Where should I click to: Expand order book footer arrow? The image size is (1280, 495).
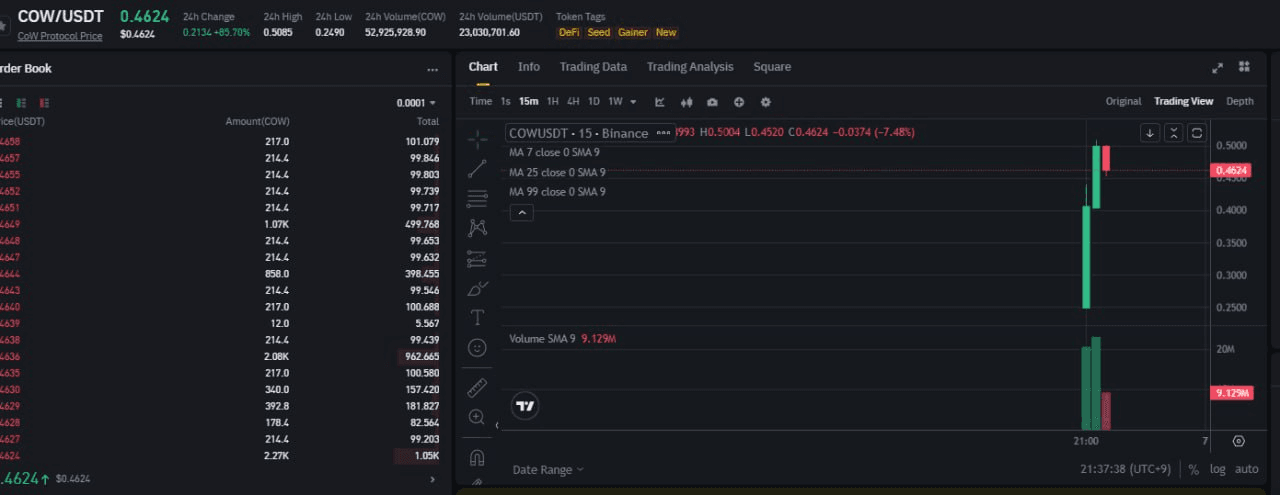tap(432, 479)
